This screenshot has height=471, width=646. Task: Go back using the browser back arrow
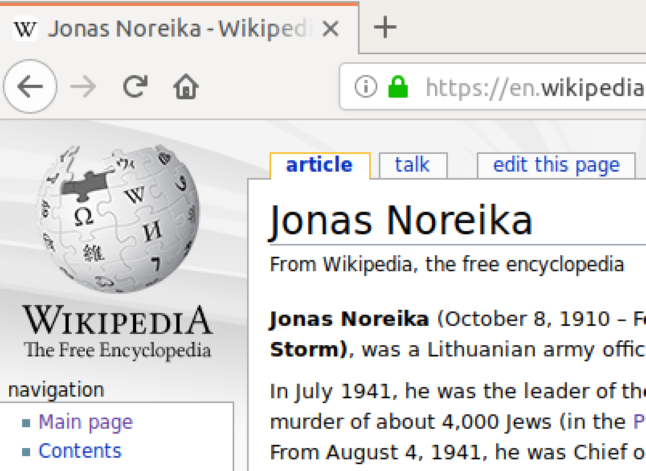click(30, 87)
